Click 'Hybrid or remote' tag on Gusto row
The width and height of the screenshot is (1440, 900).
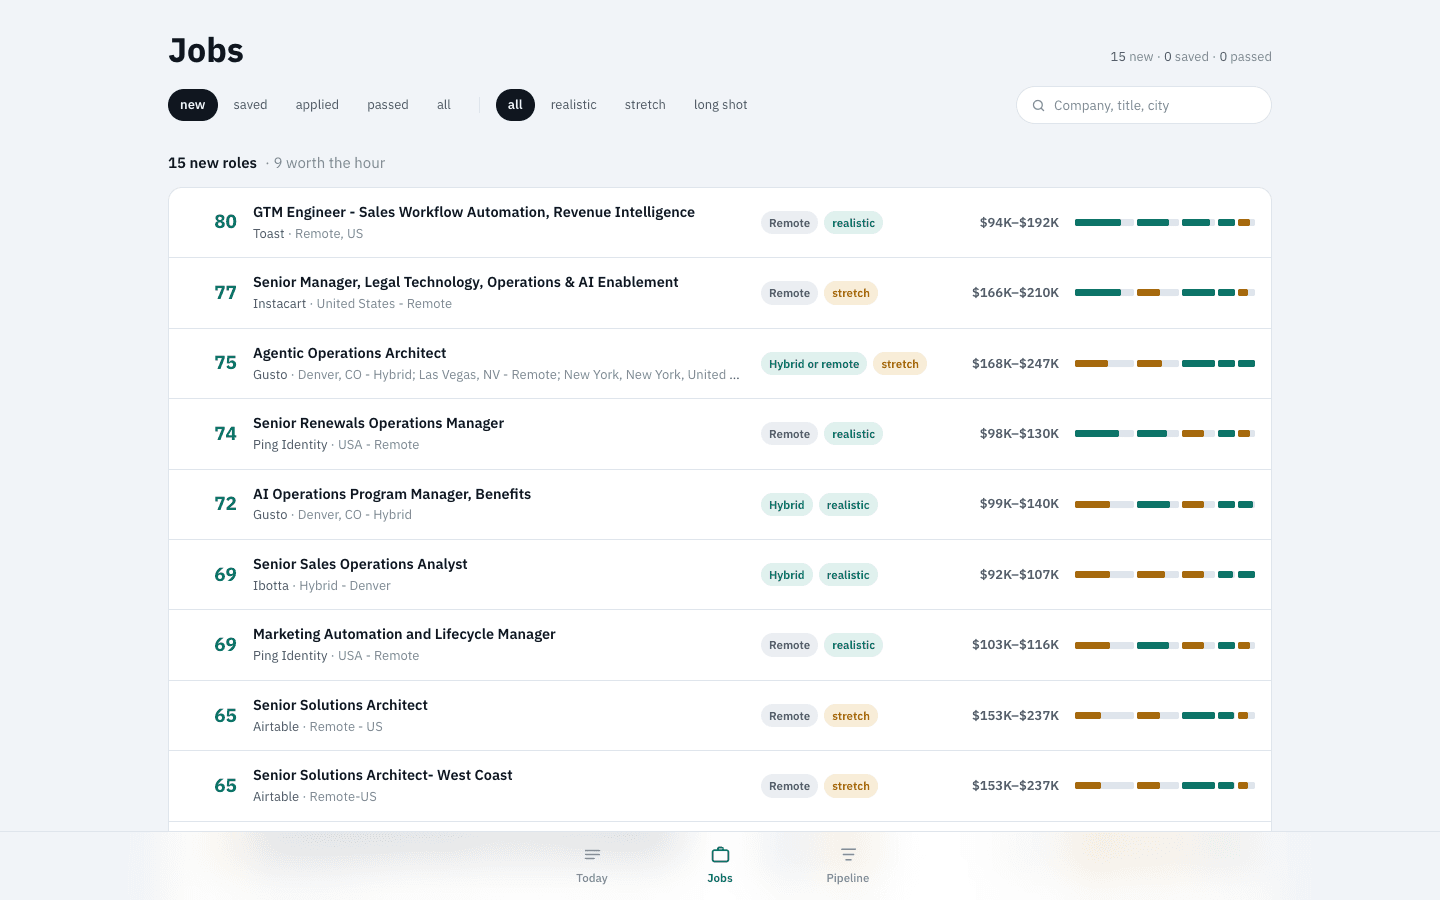click(814, 364)
